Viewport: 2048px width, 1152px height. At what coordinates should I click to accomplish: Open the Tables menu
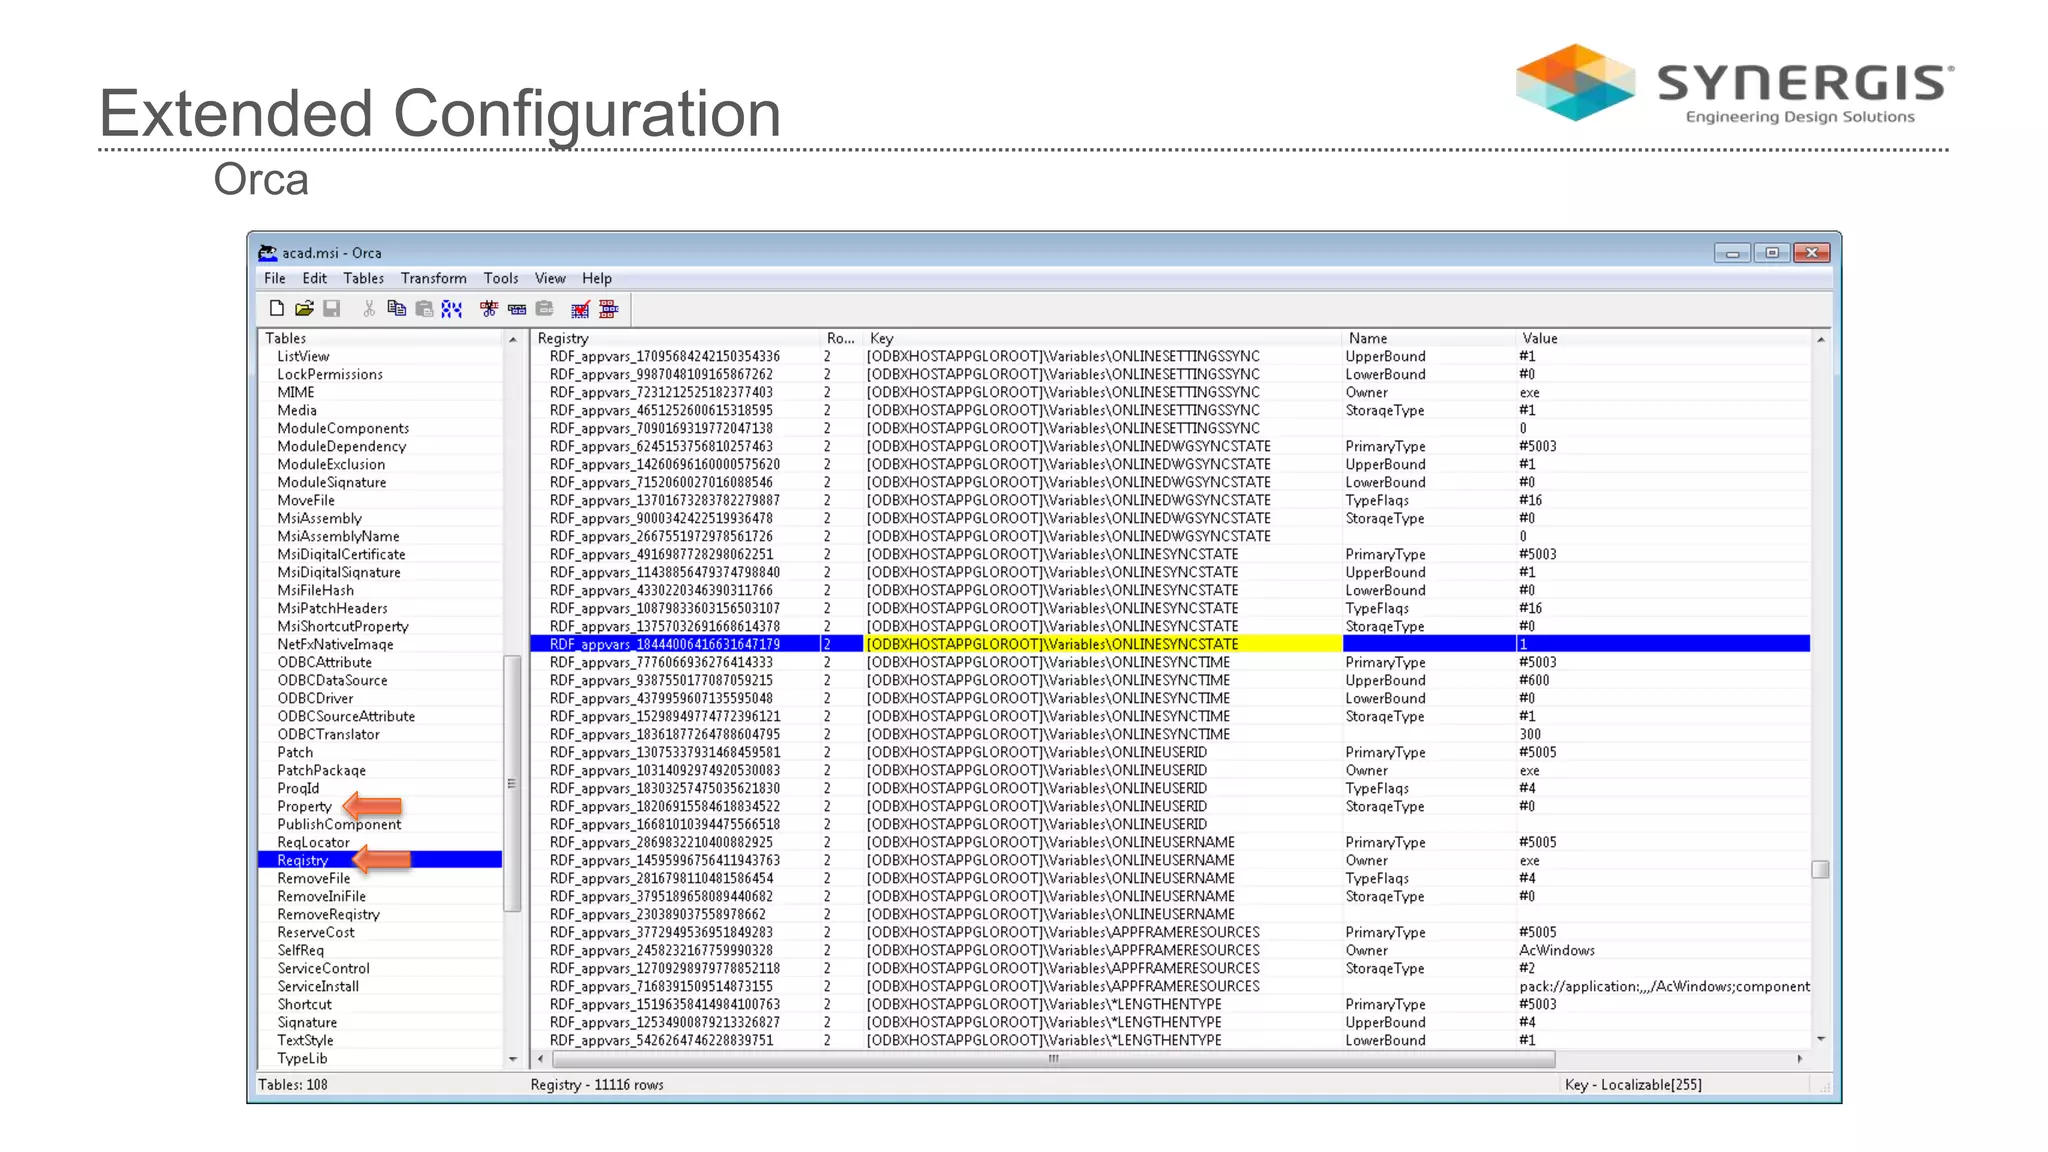click(363, 279)
